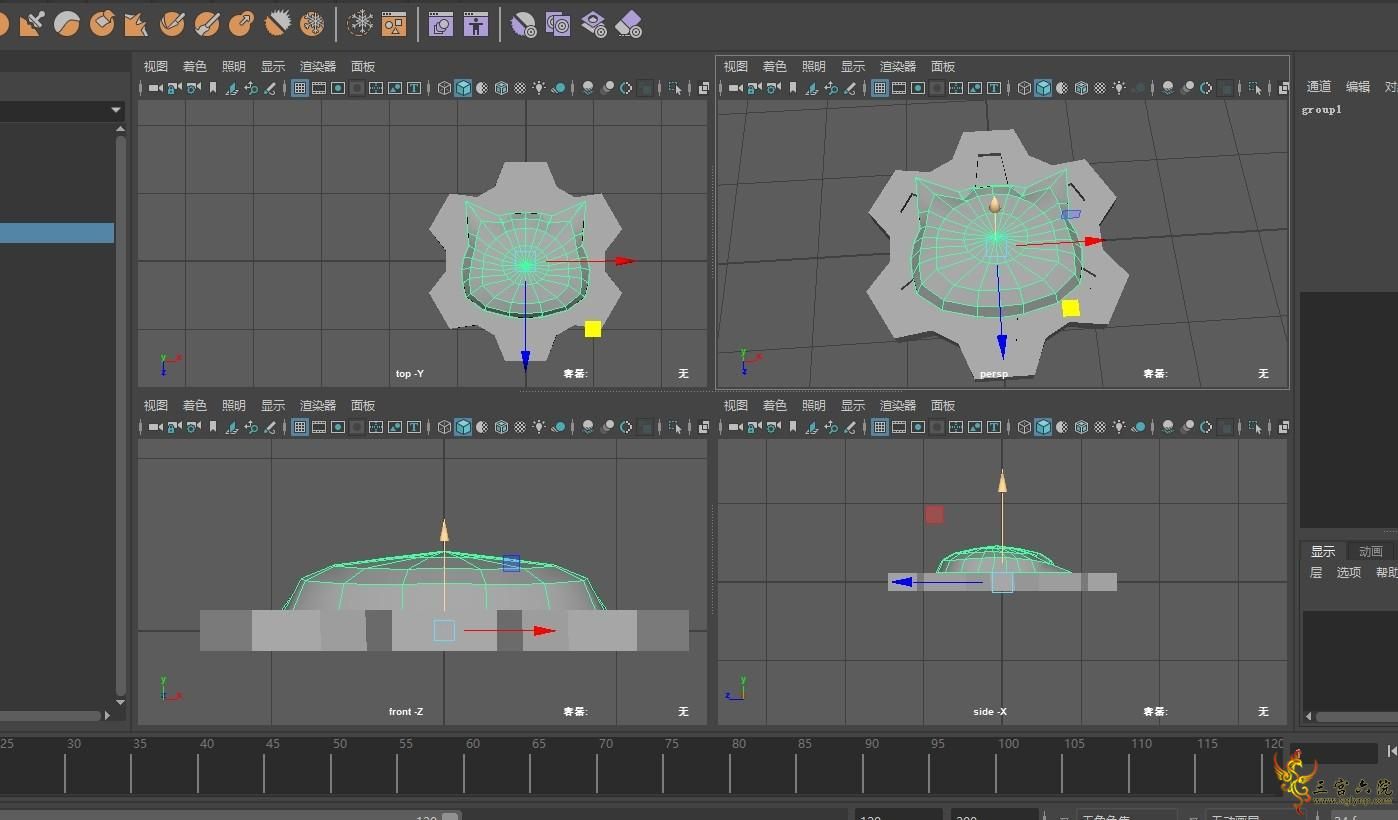1398x820 pixels.
Task: Open 显示 menu in top view panel
Action: 273,66
